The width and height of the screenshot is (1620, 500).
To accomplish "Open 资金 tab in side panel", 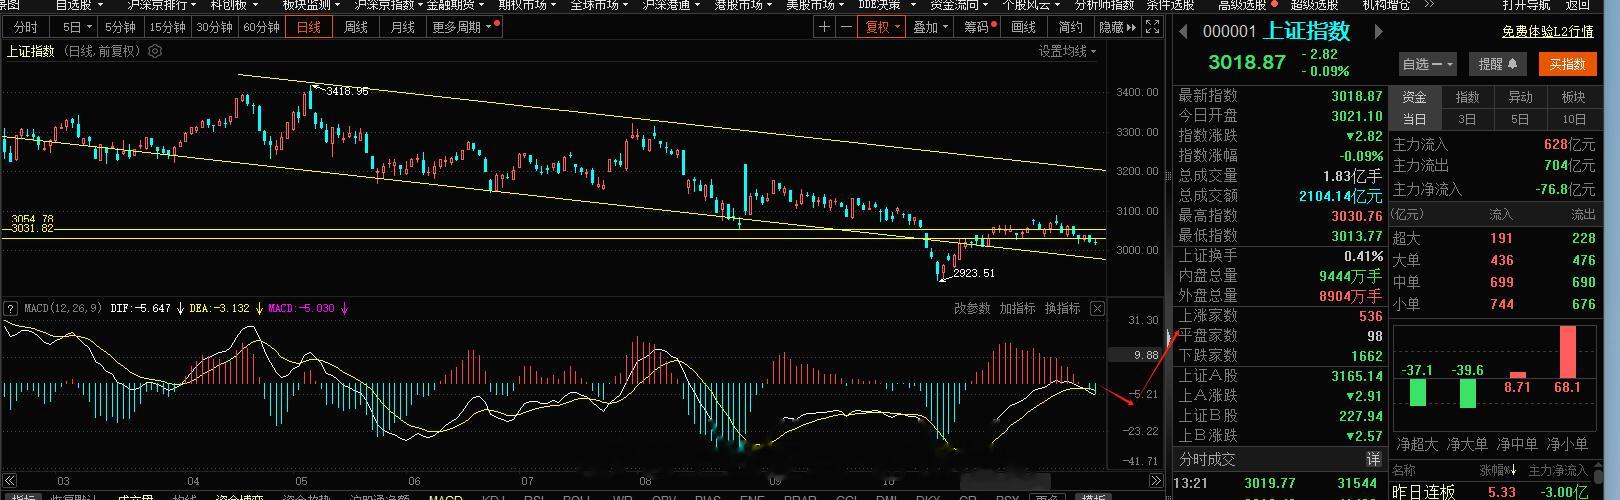I will (x=1415, y=97).
